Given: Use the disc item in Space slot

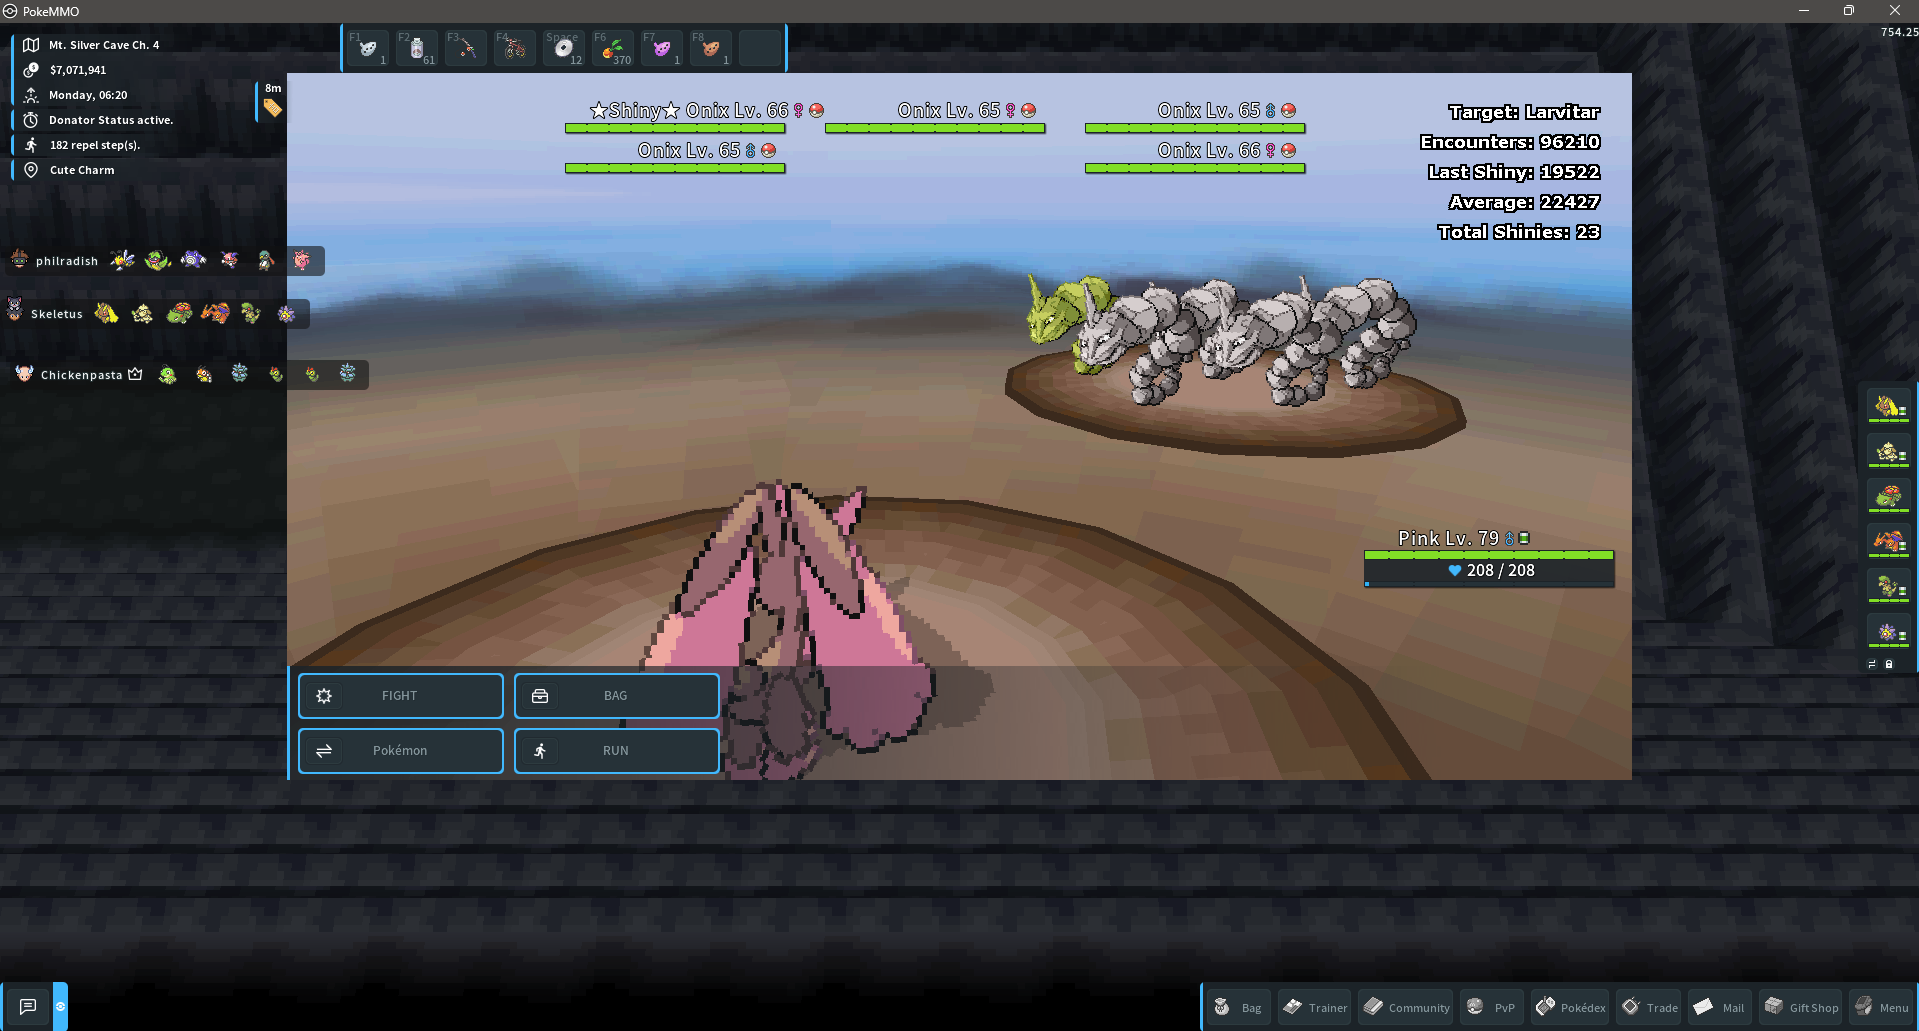Looking at the screenshot, I should 564,48.
